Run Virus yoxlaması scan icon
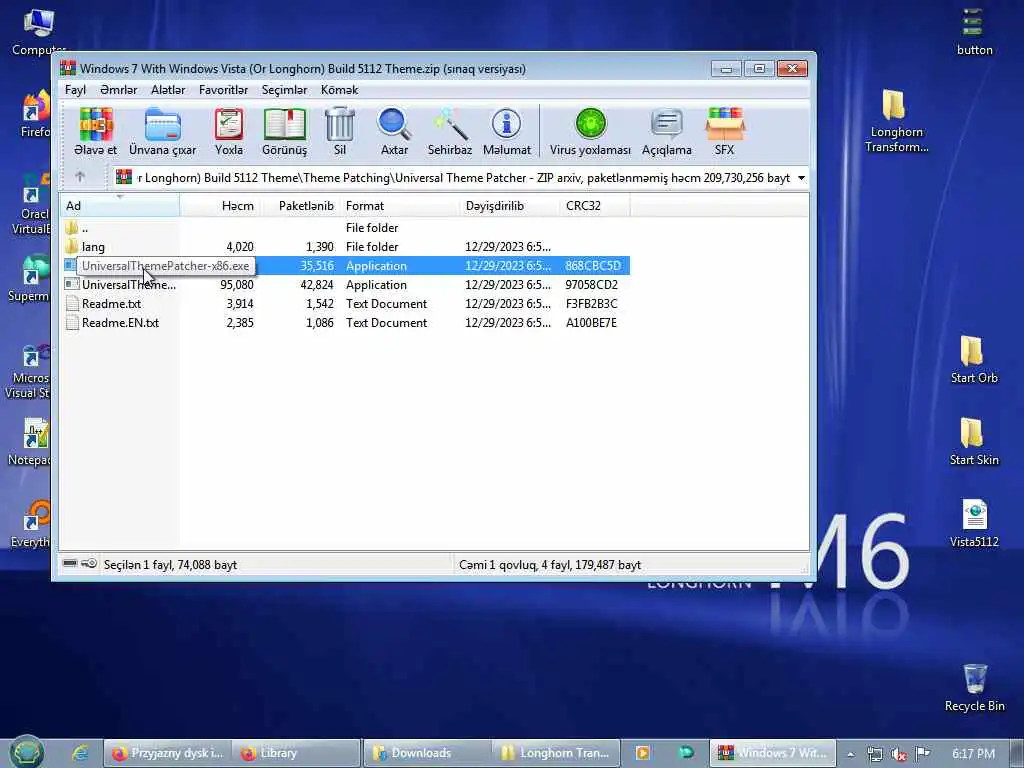The image size is (1024, 768). click(590, 132)
